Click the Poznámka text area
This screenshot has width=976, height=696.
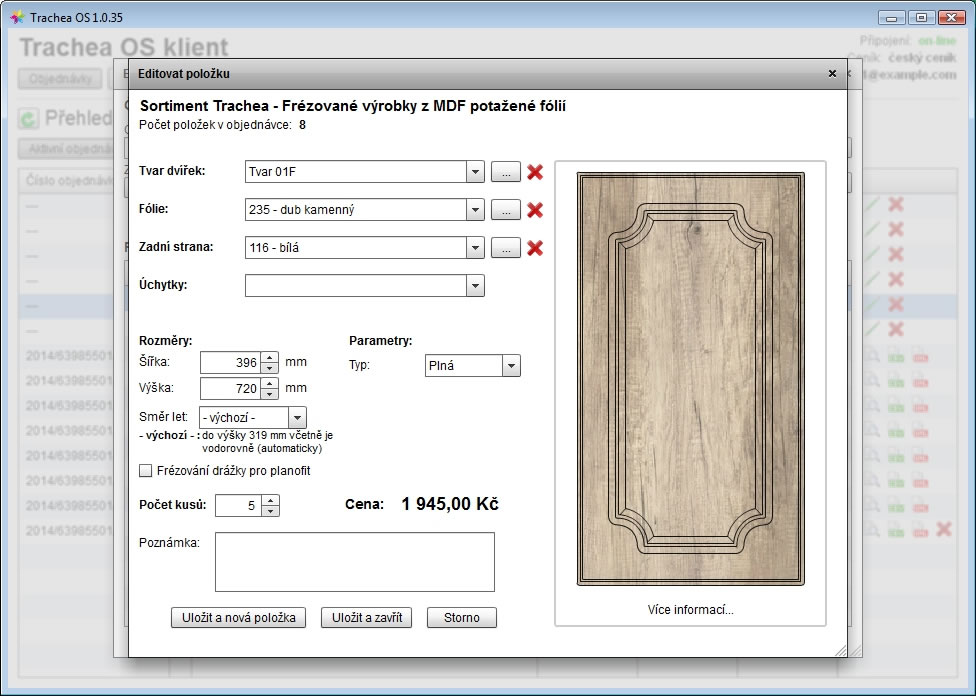pos(354,562)
